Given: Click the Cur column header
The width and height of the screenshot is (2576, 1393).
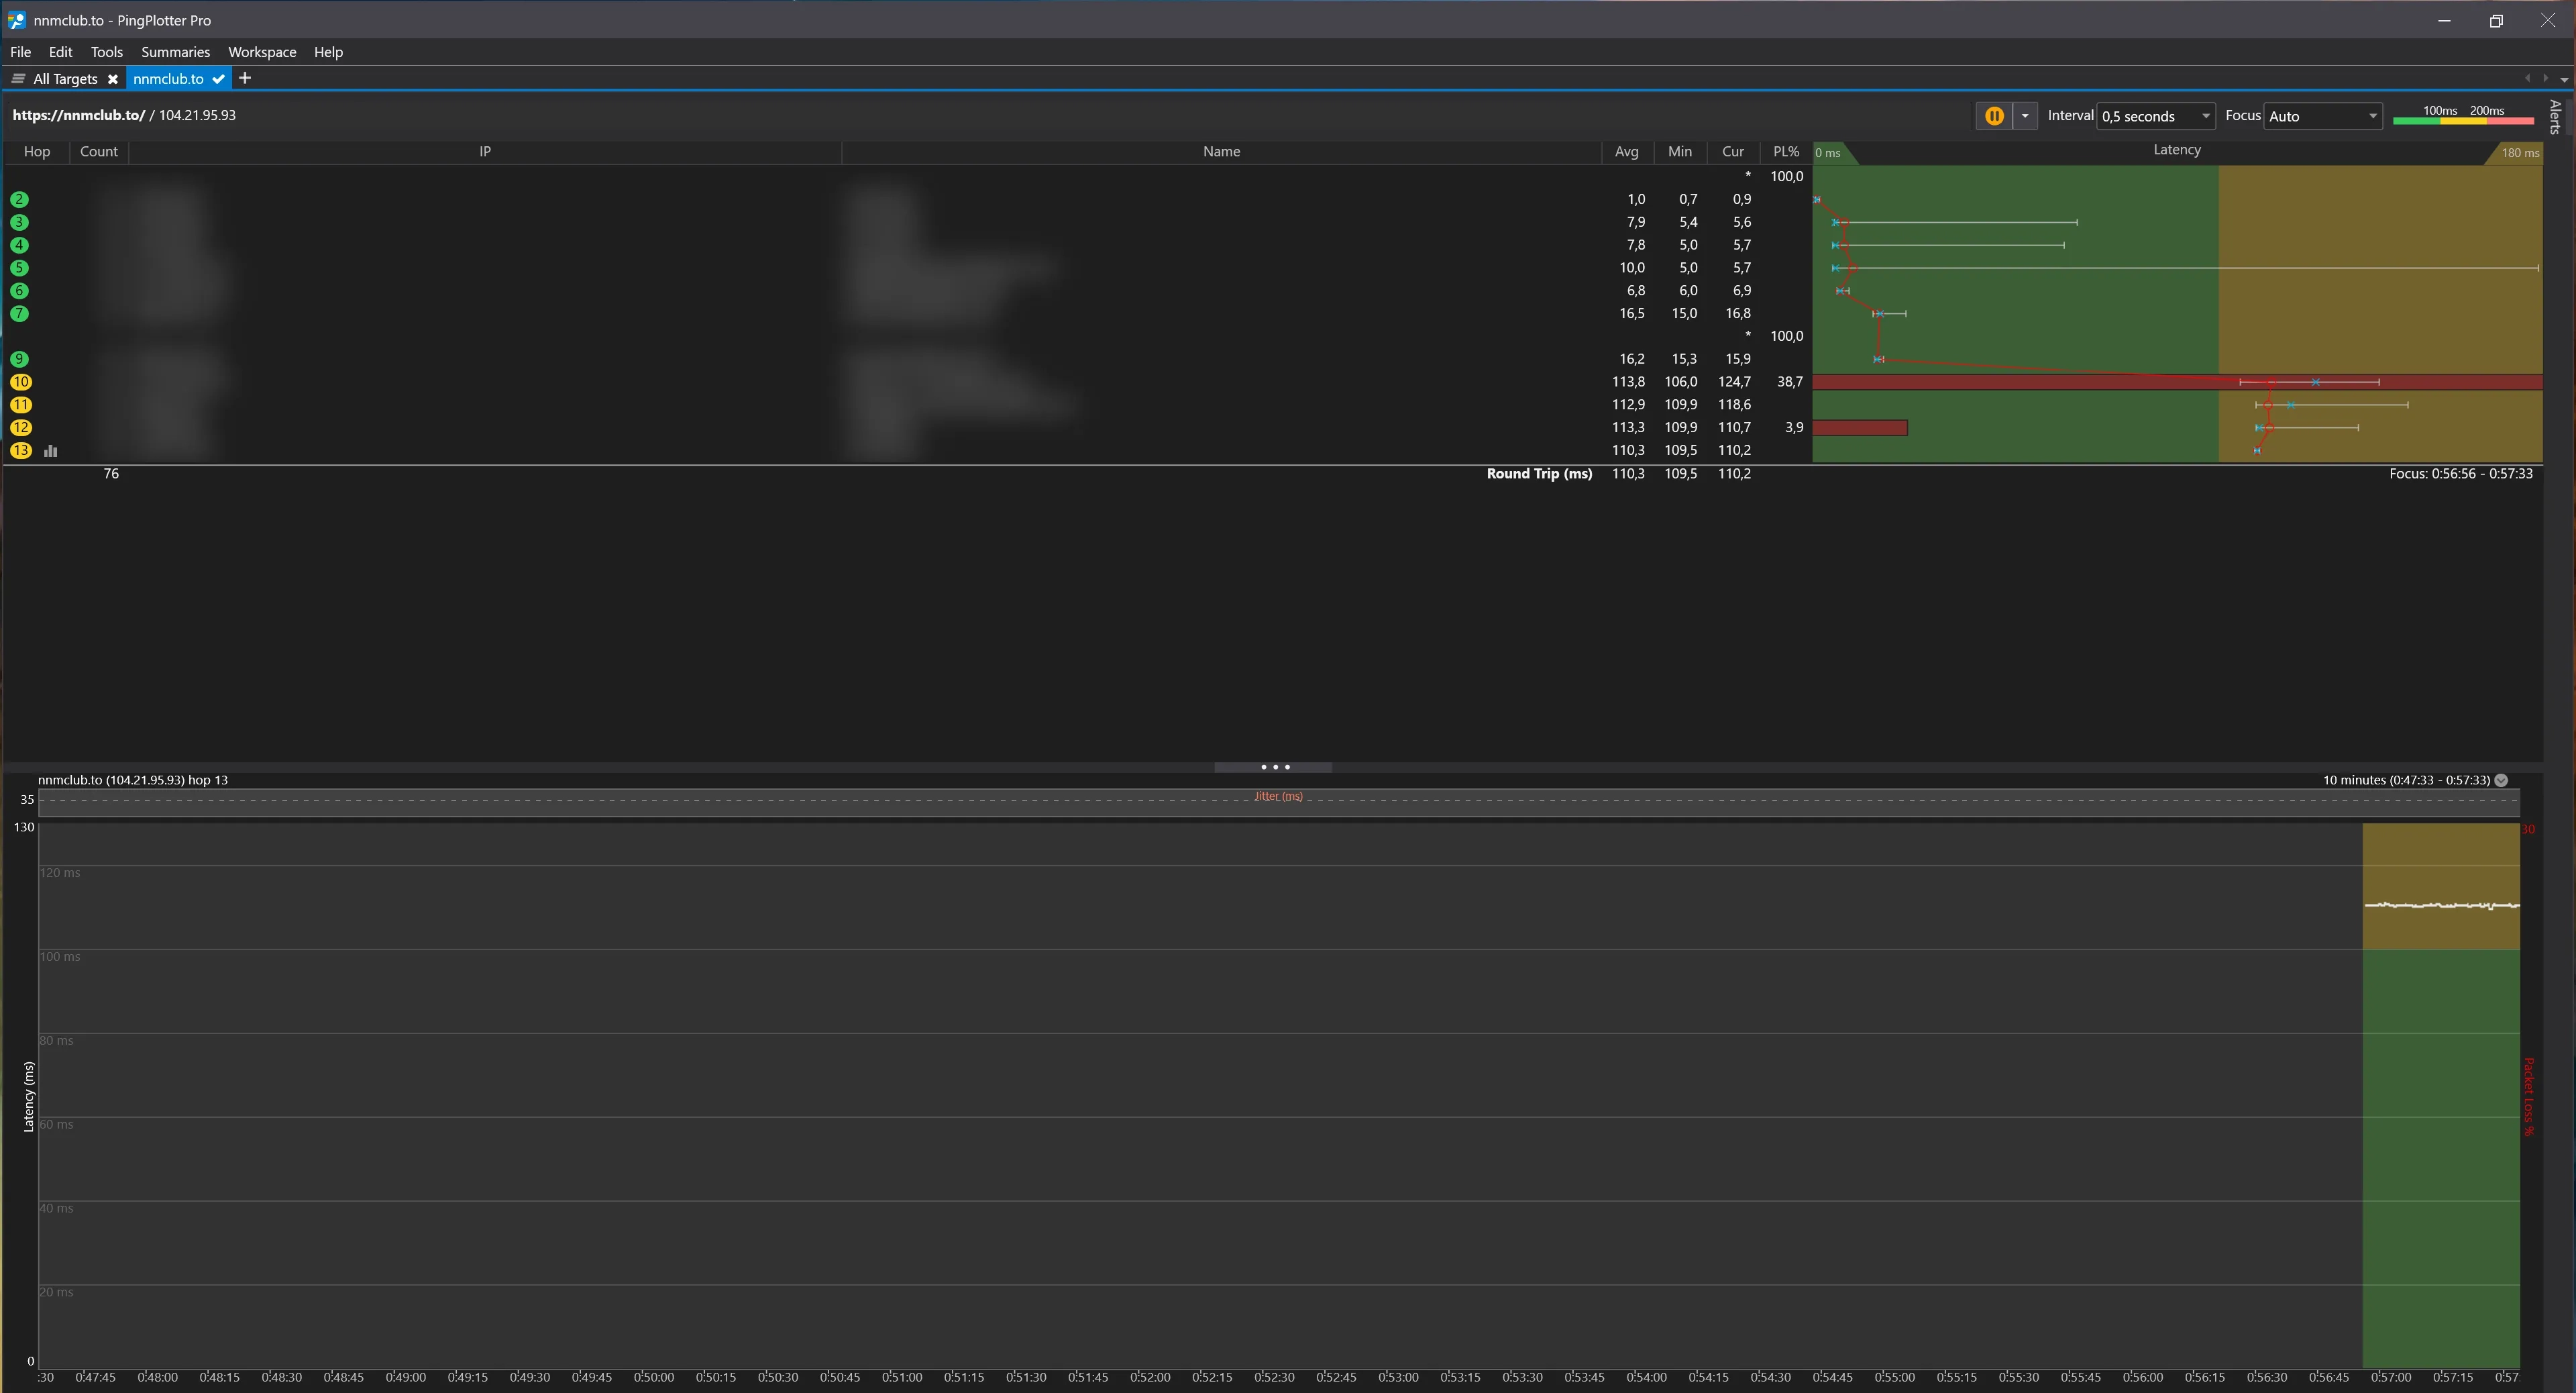Looking at the screenshot, I should [1733, 152].
